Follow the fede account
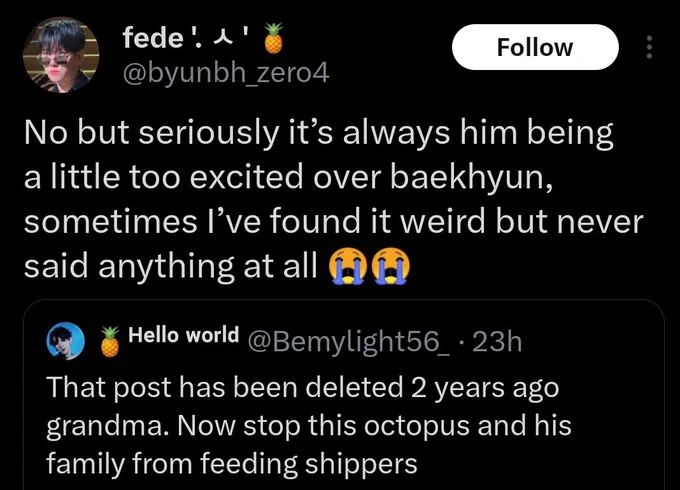Image resolution: width=680 pixels, height=490 pixels. point(535,47)
